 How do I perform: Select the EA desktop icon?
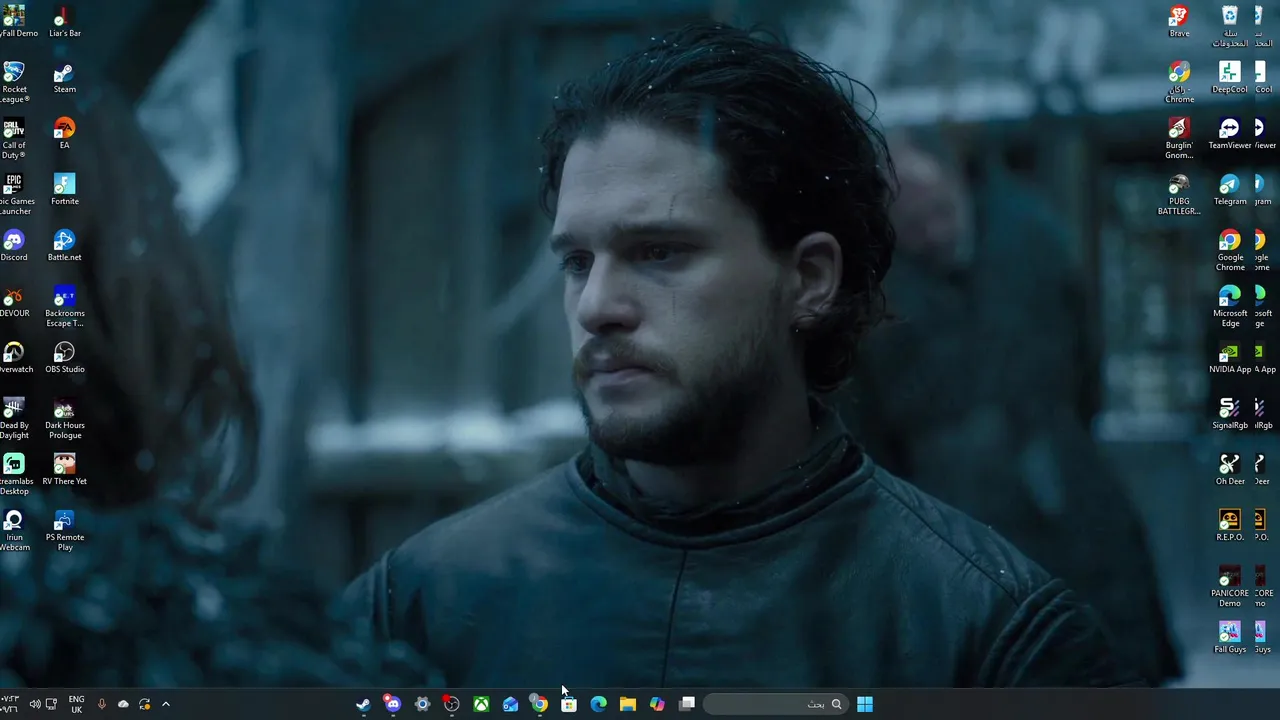click(x=64, y=134)
